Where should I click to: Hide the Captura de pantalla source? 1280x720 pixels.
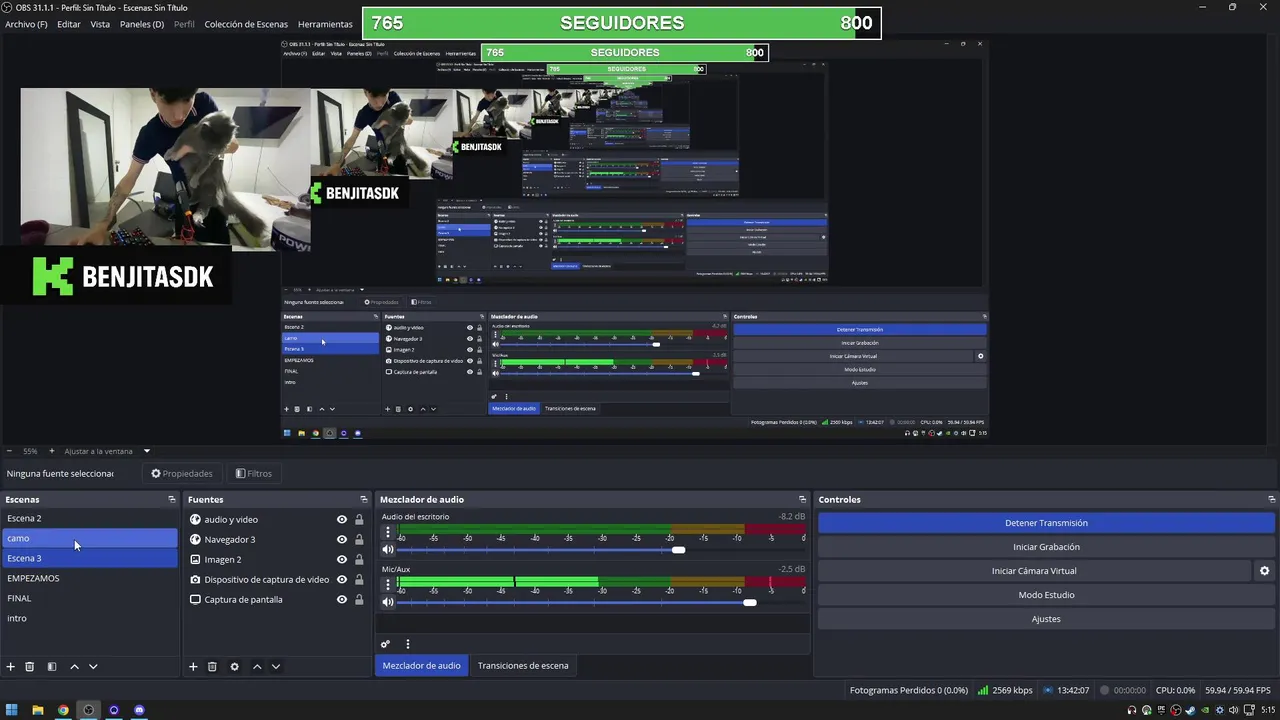[342, 600]
